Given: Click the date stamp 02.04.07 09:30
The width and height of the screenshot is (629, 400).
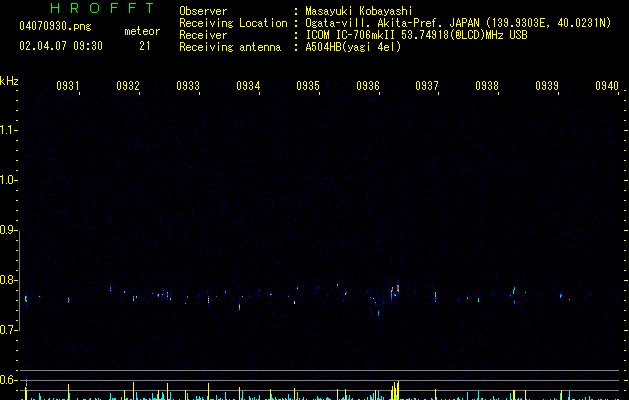Looking at the screenshot, I should [x=61, y=46].
